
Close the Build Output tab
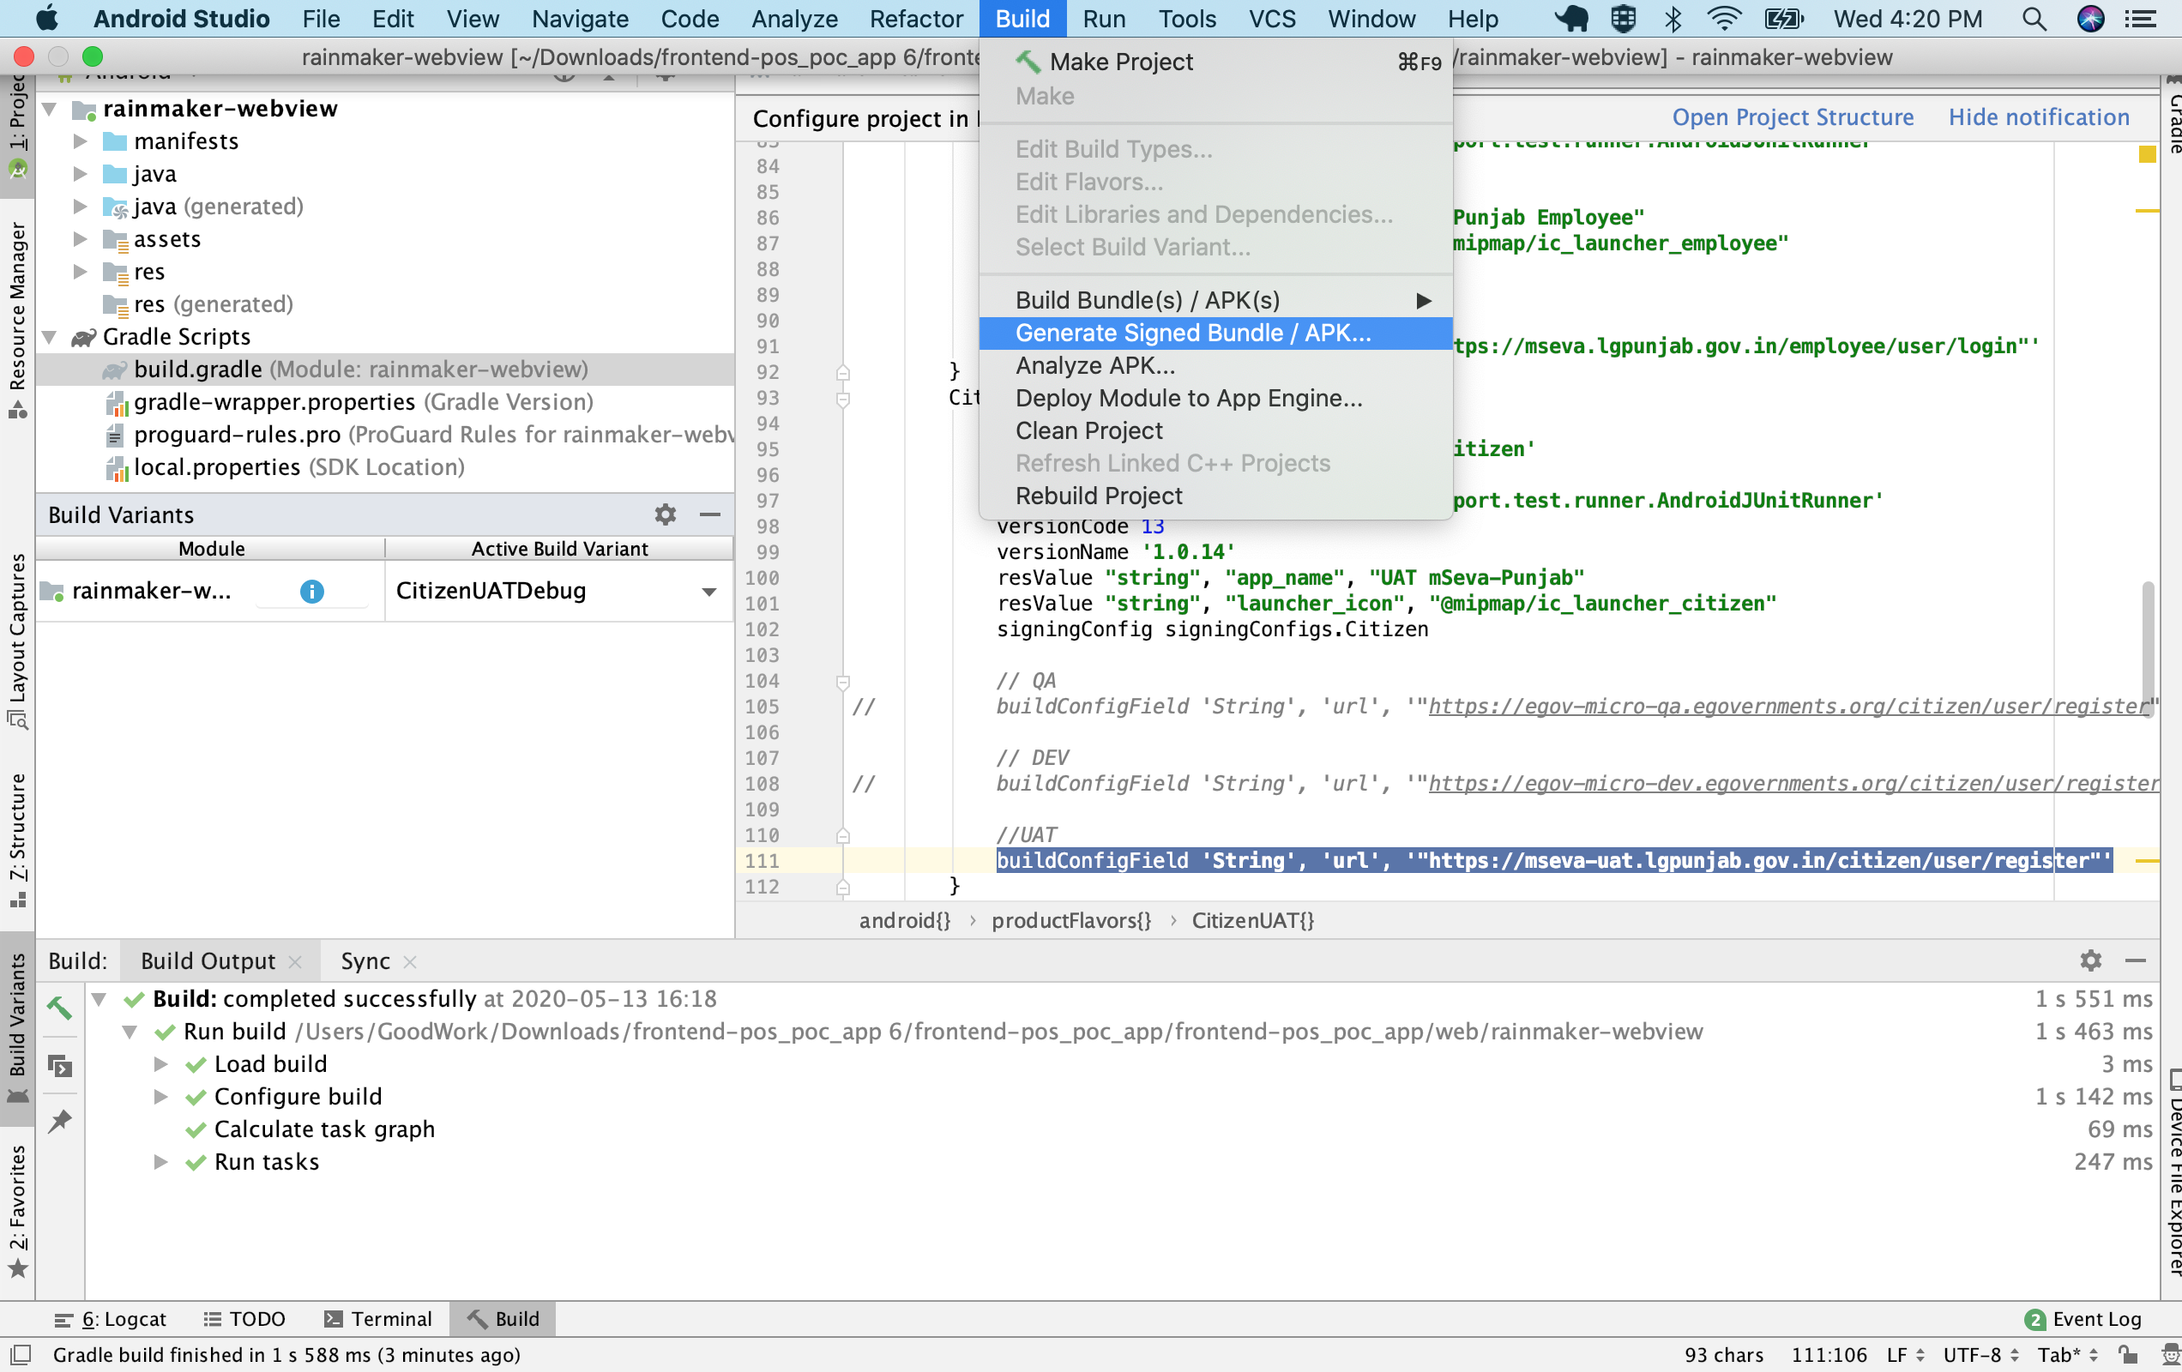295,962
